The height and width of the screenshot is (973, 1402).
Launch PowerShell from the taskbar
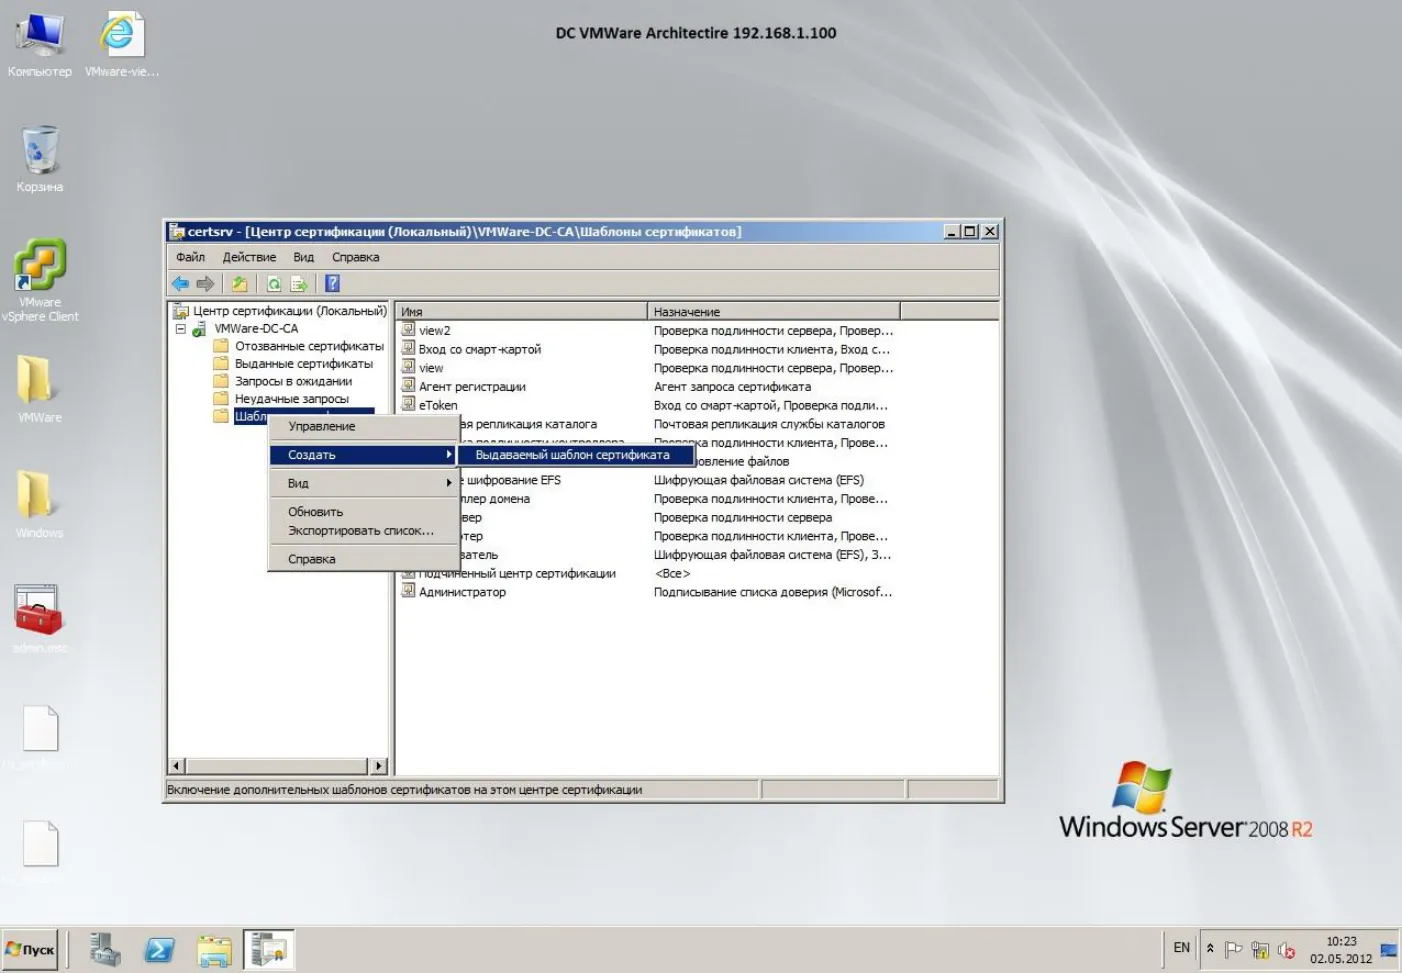click(x=160, y=949)
